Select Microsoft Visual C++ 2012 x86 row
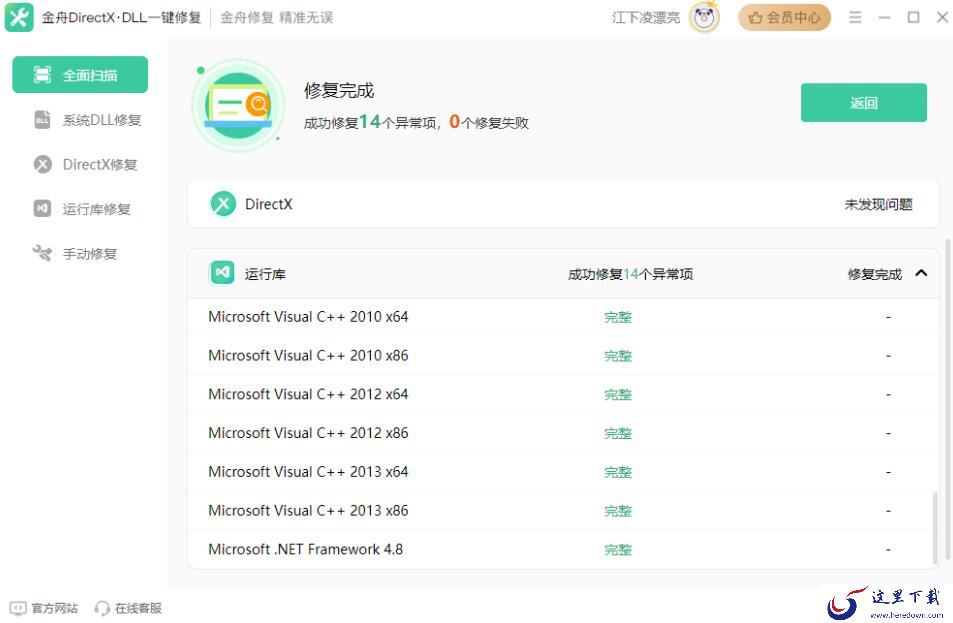953x623 pixels. click(x=563, y=433)
